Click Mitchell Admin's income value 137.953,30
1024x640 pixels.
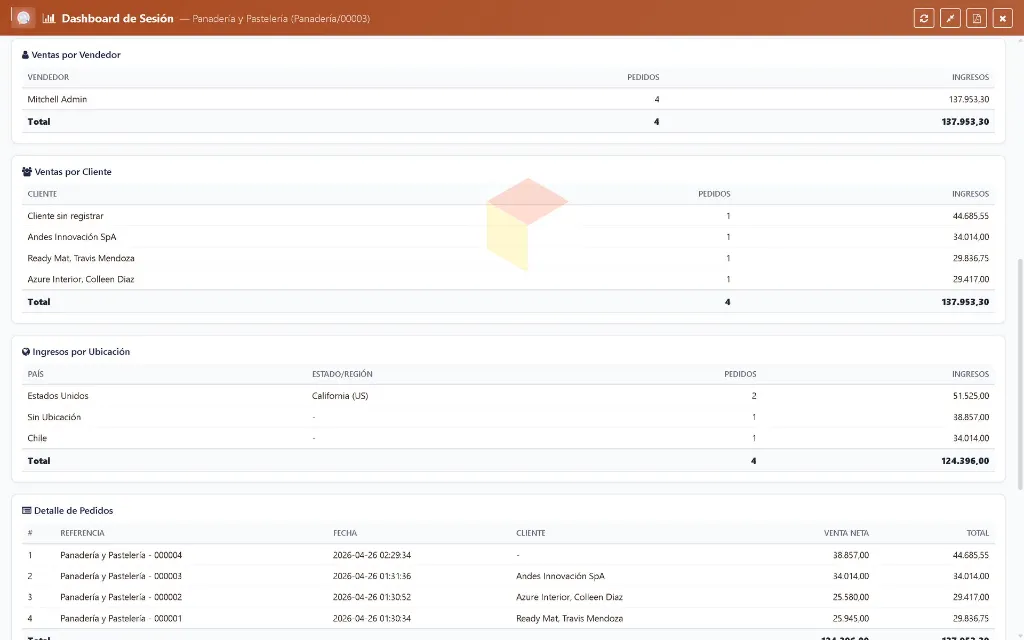coord(968,99)
